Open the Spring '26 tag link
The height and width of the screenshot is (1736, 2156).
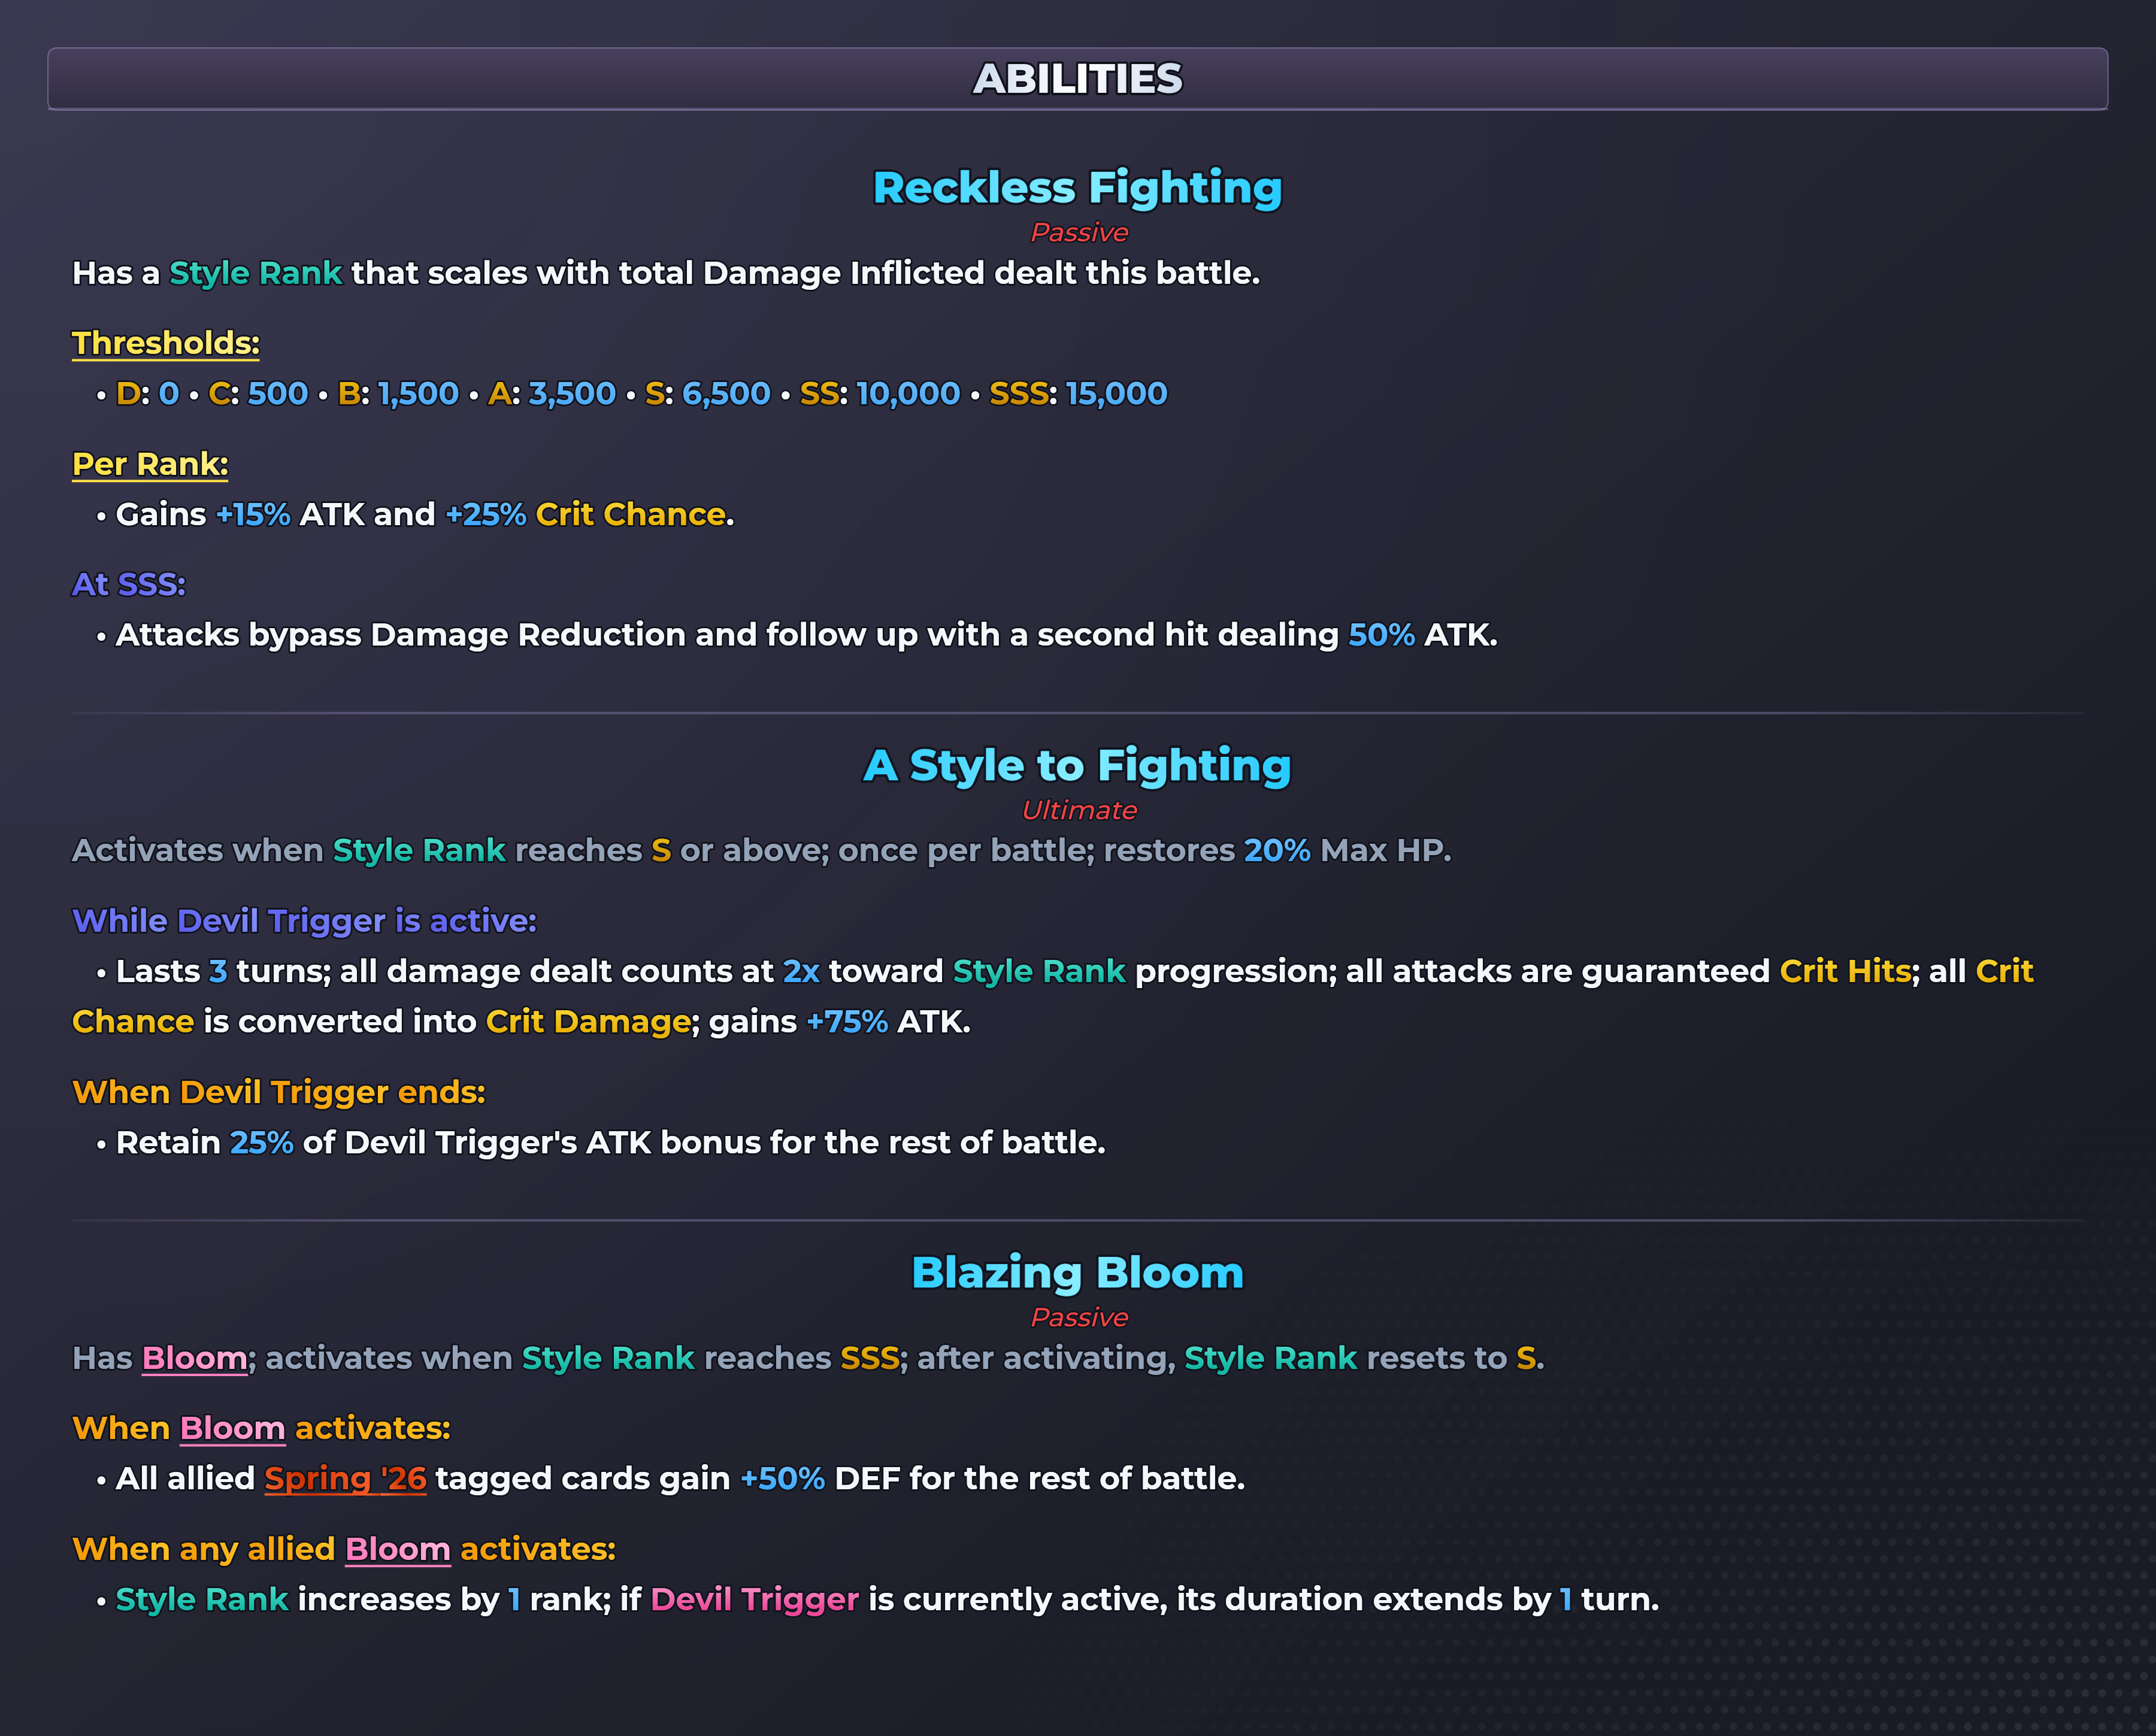(345, 1479)
